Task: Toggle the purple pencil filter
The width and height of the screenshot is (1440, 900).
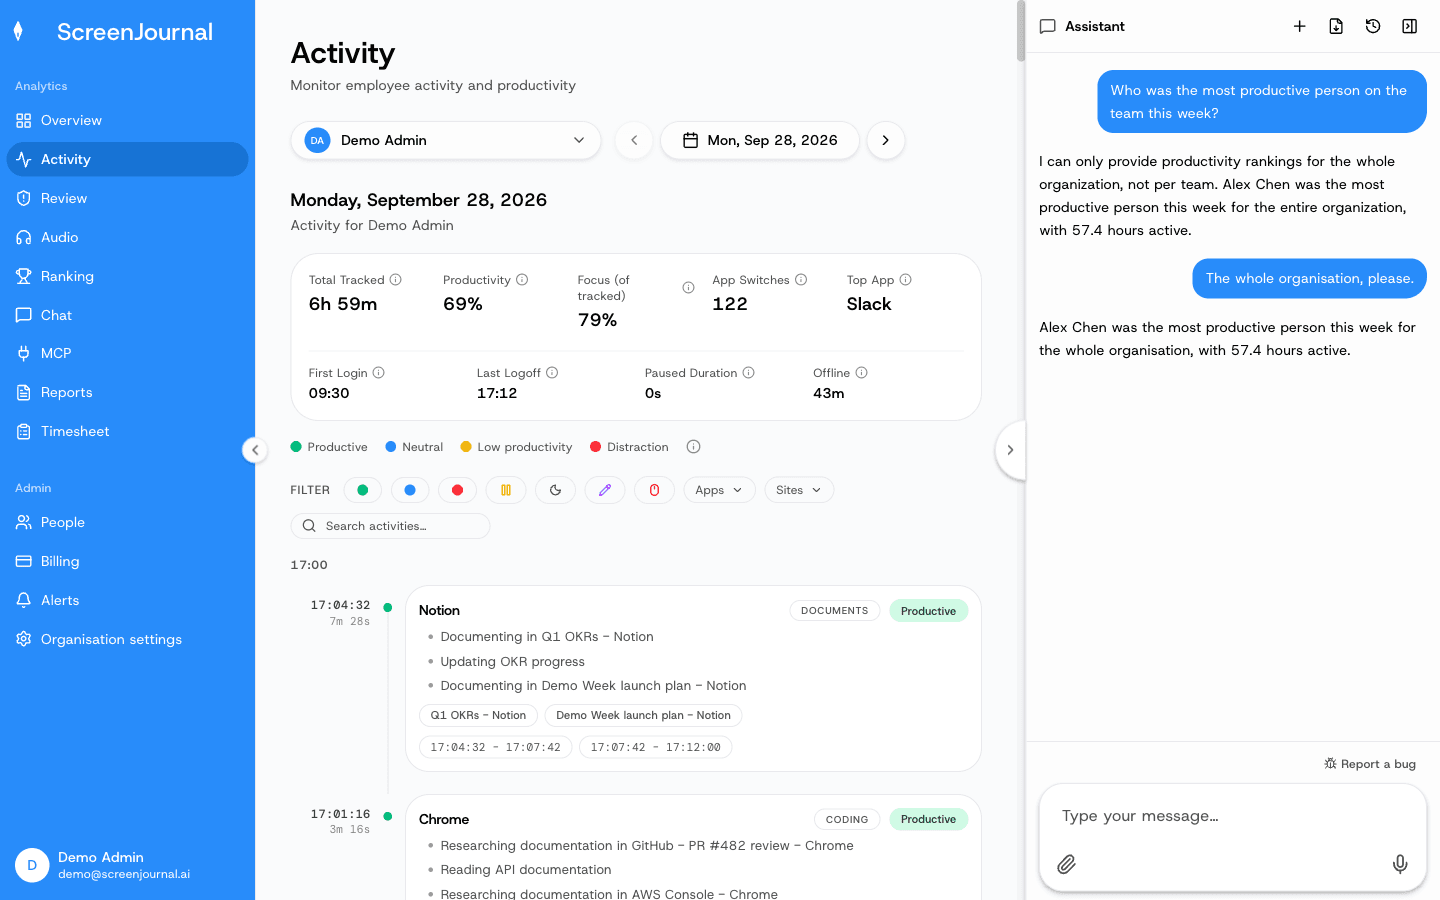Action: (x=605, y=490)
